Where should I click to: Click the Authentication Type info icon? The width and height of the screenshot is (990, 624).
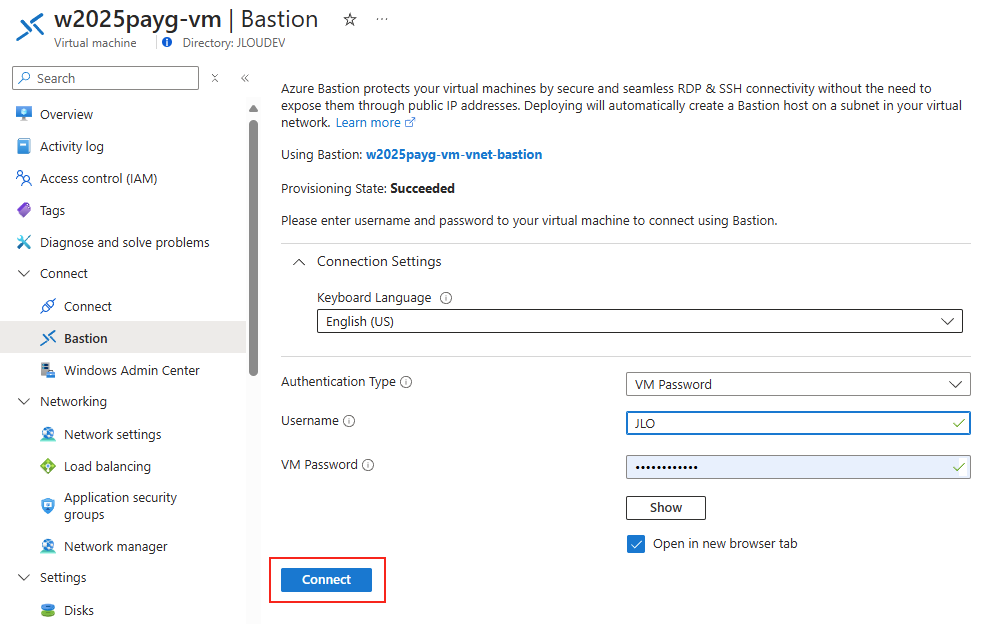(x=406, y=382)
